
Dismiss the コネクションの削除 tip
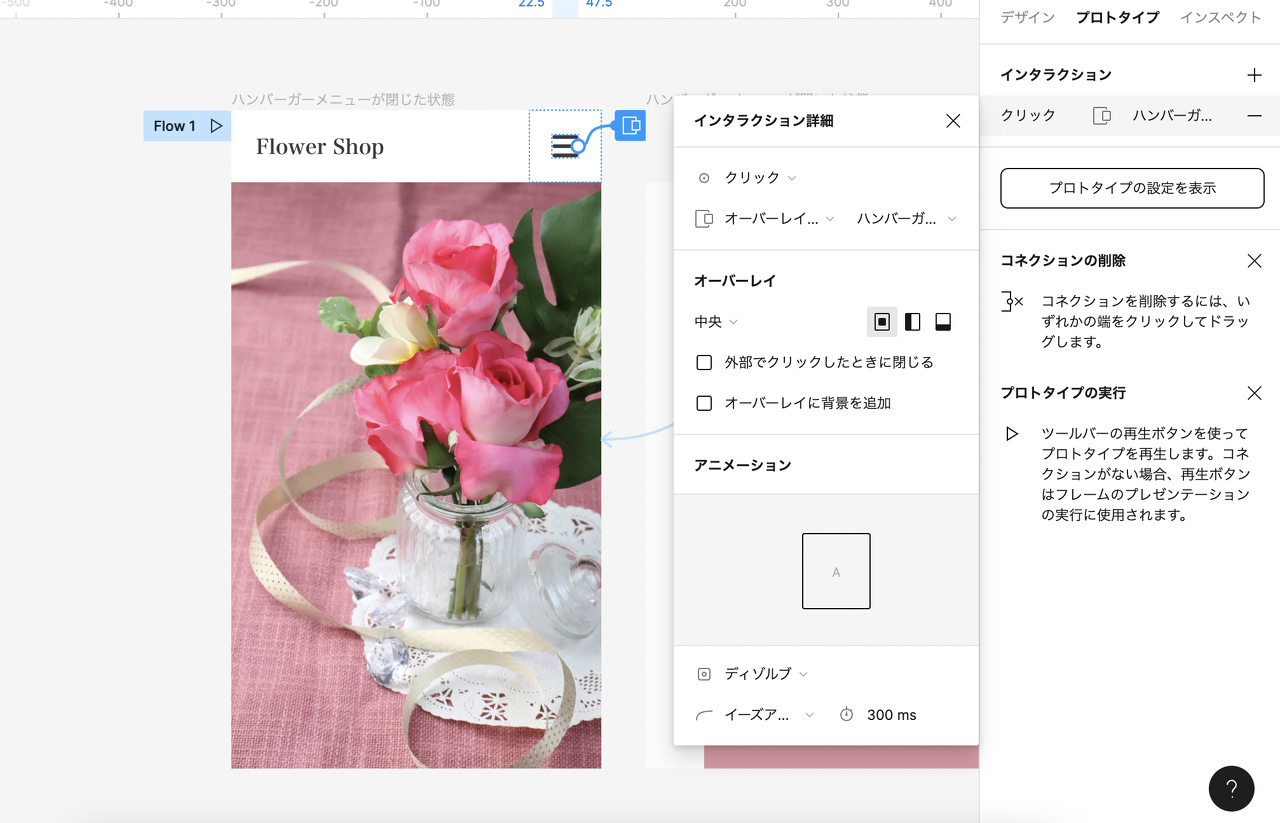1254,261
